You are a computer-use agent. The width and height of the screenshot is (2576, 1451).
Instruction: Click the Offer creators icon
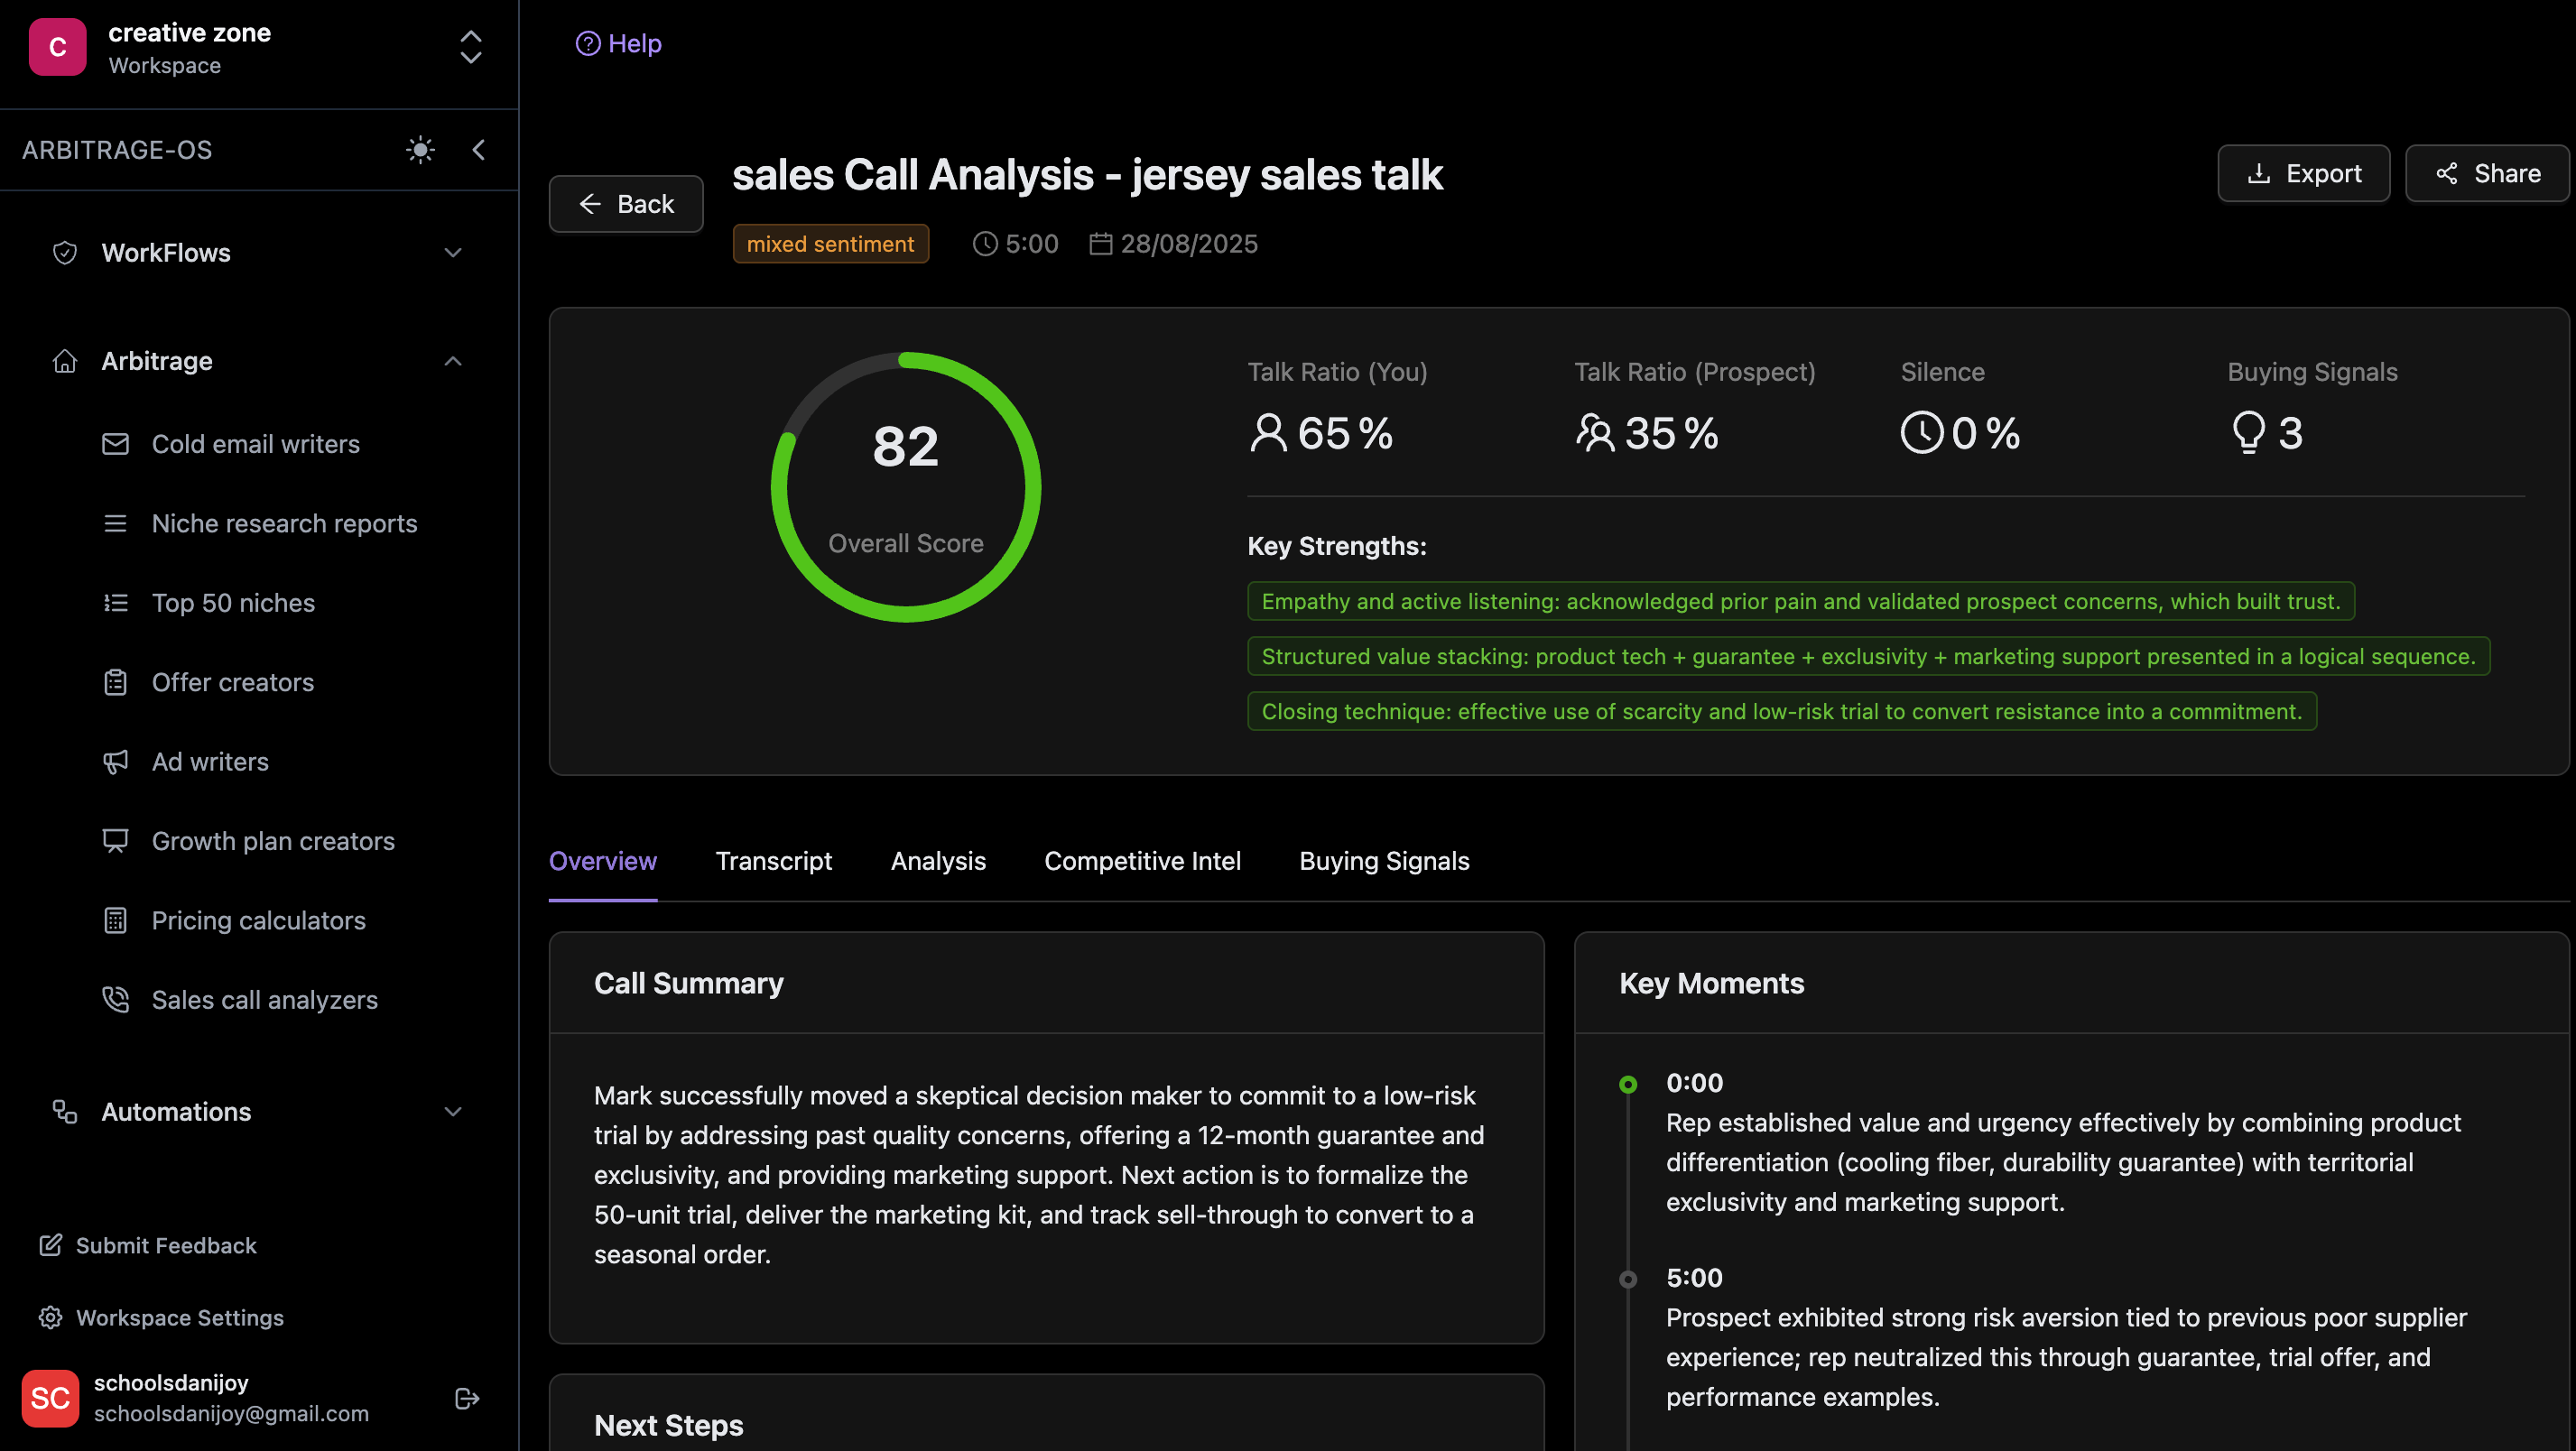coord(116,682)
